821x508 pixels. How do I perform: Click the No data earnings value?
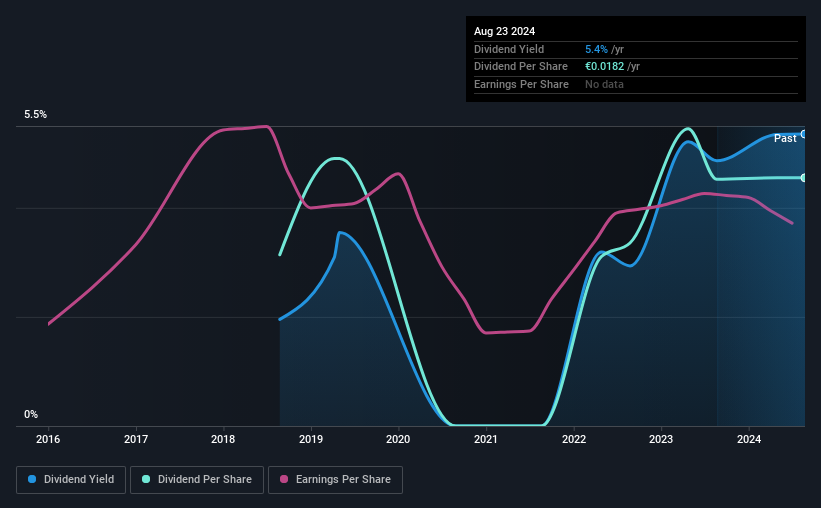[x=604, y=84]
